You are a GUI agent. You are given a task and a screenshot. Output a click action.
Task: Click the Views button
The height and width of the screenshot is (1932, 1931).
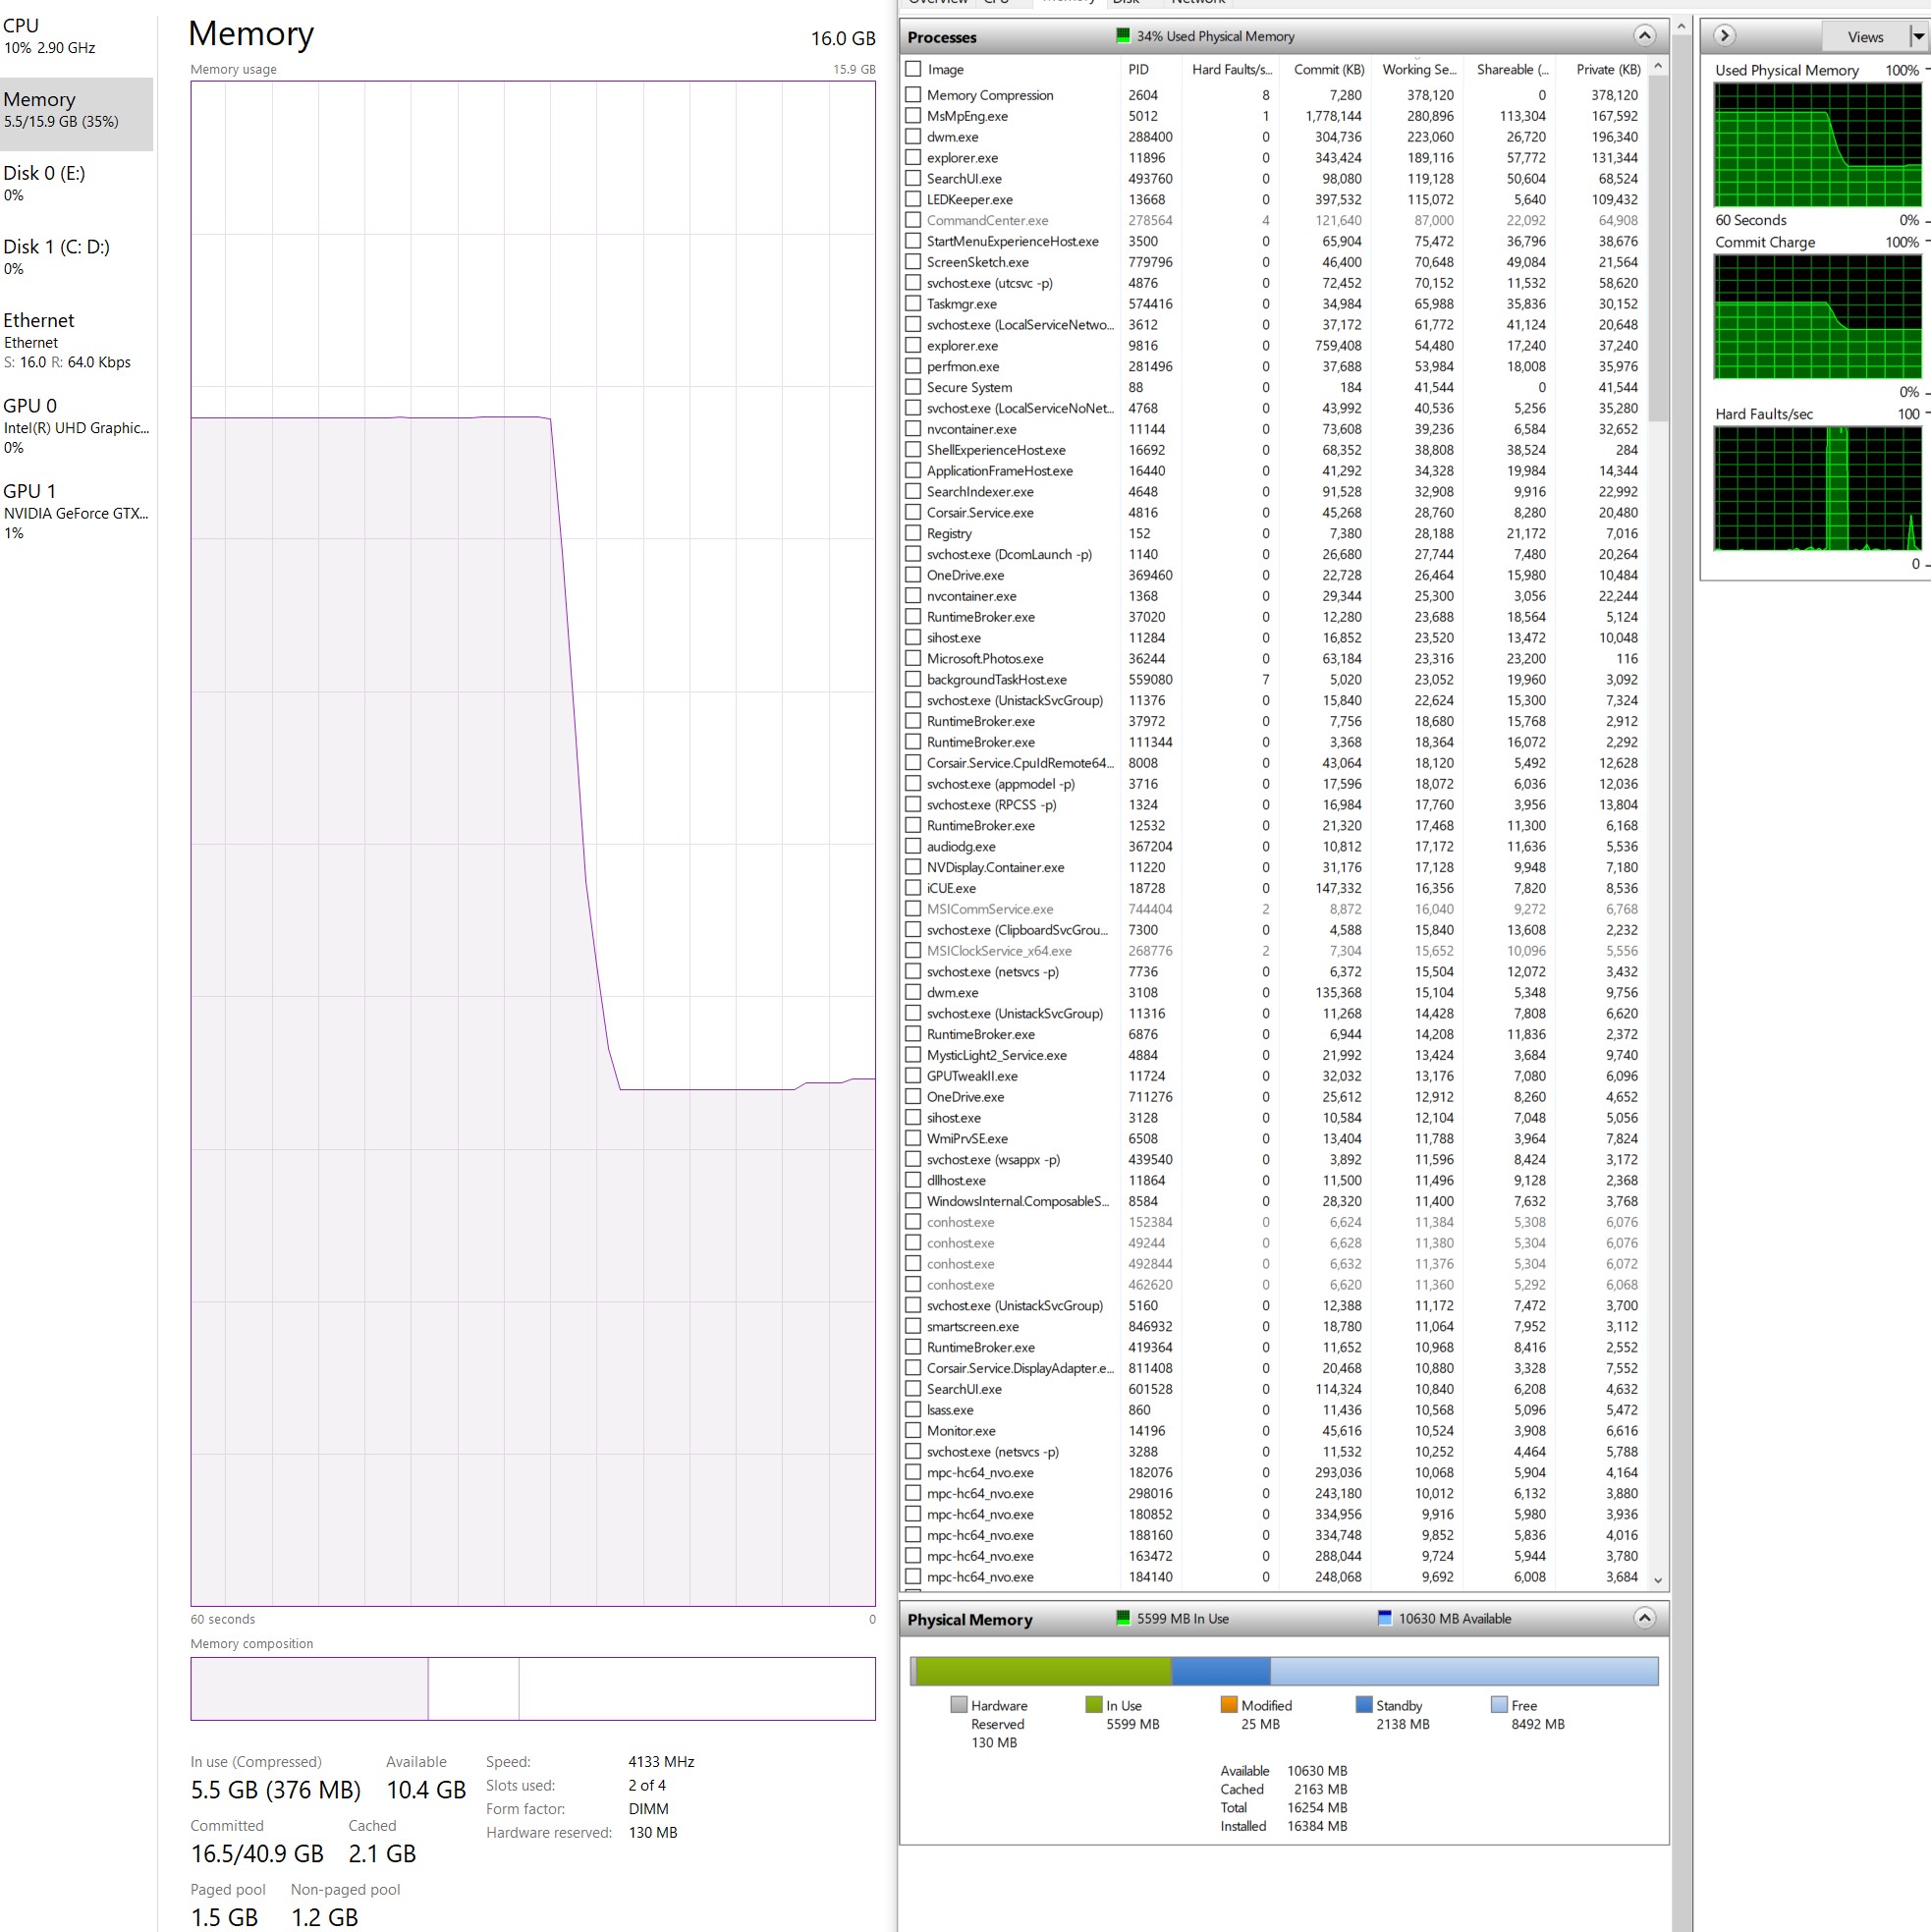click(1865, 37)
